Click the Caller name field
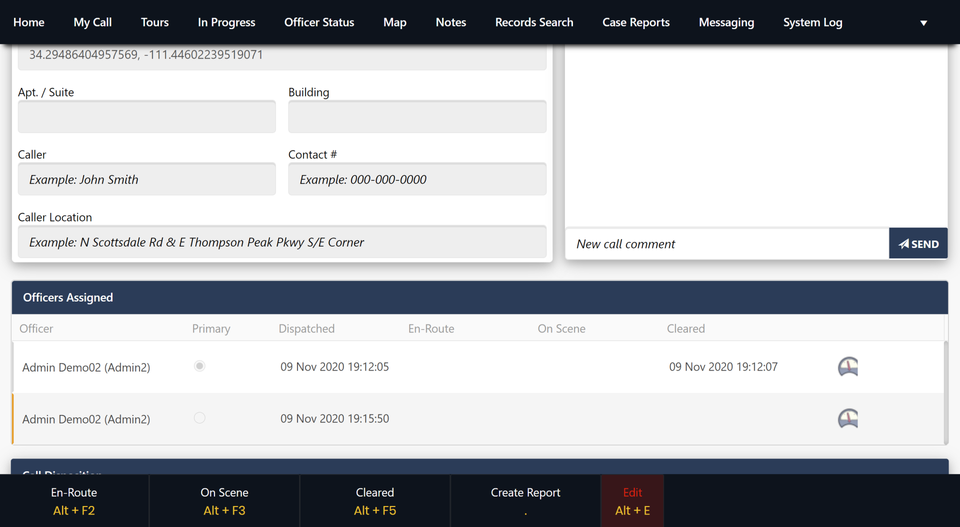The image size is (960, 527). 147,179
